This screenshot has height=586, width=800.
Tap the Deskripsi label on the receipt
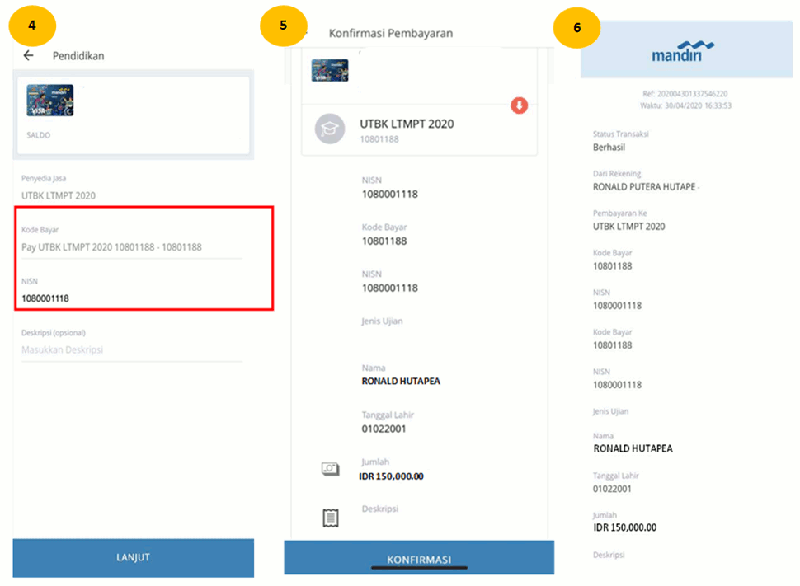608,554
